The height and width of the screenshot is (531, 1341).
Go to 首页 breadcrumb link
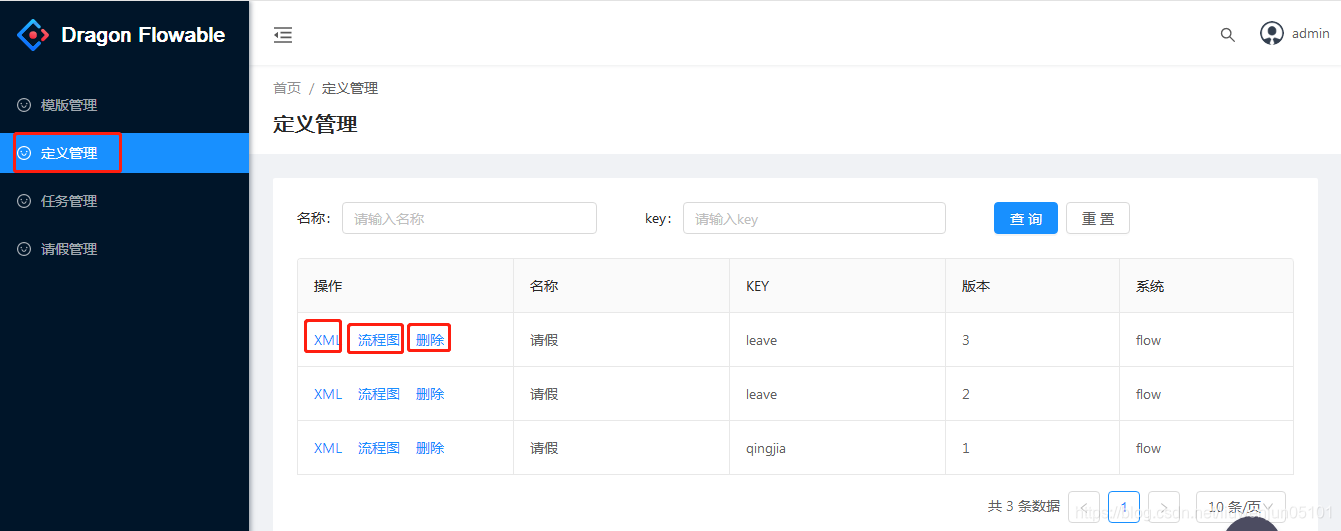click(287, 88)
